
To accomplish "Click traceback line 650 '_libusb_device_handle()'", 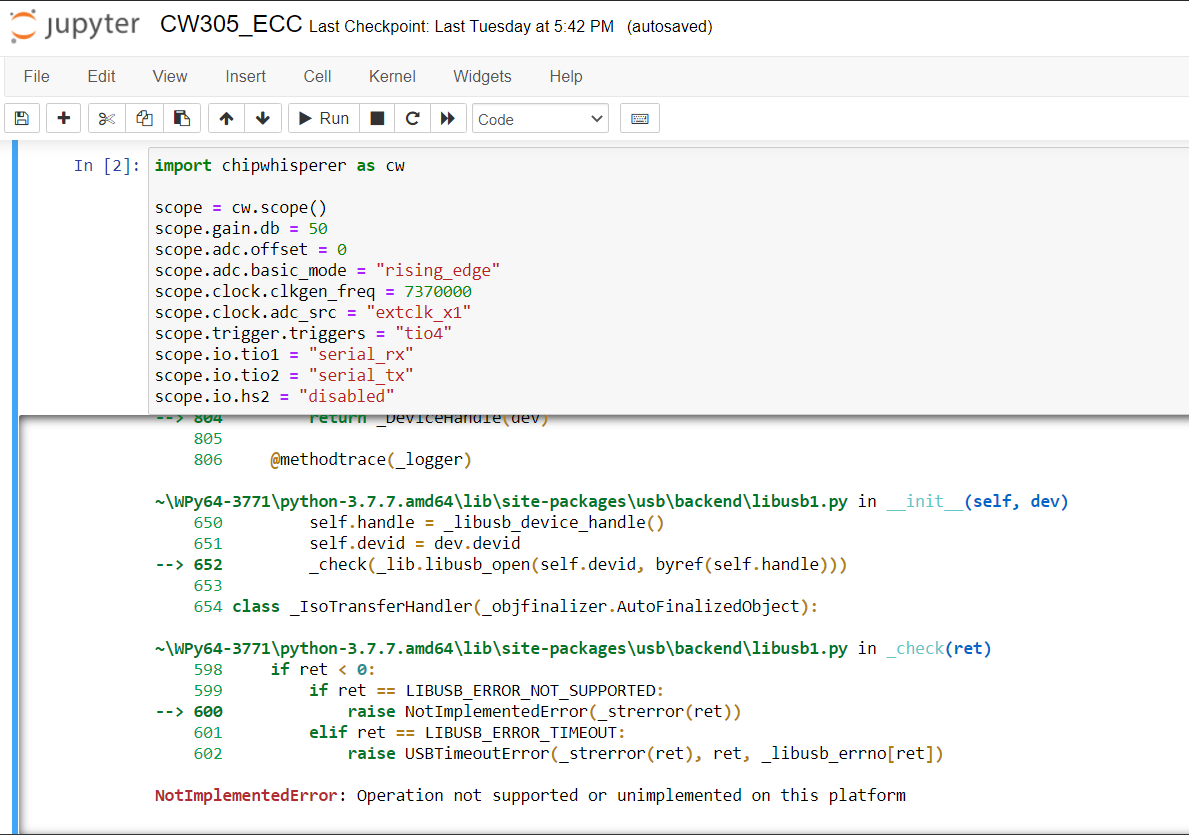I will (429, 523).
